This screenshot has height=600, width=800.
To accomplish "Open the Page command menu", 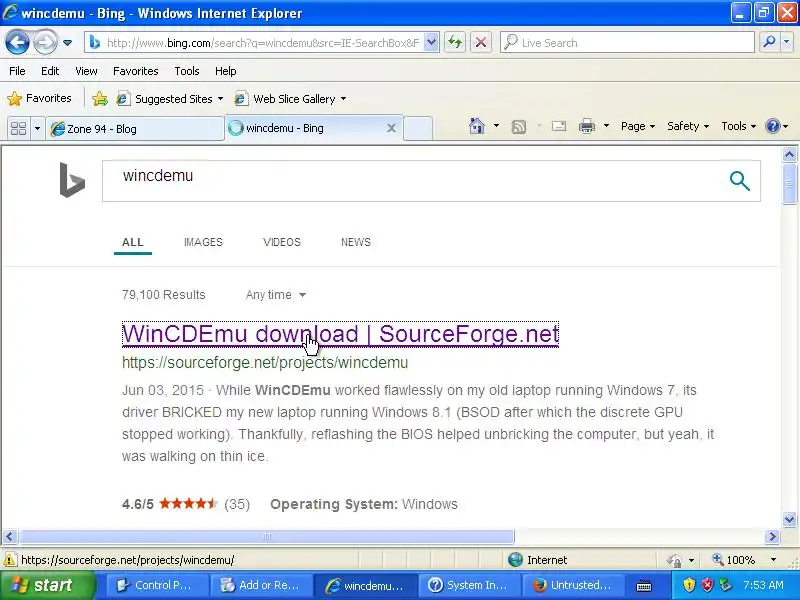I will (638, 126).
